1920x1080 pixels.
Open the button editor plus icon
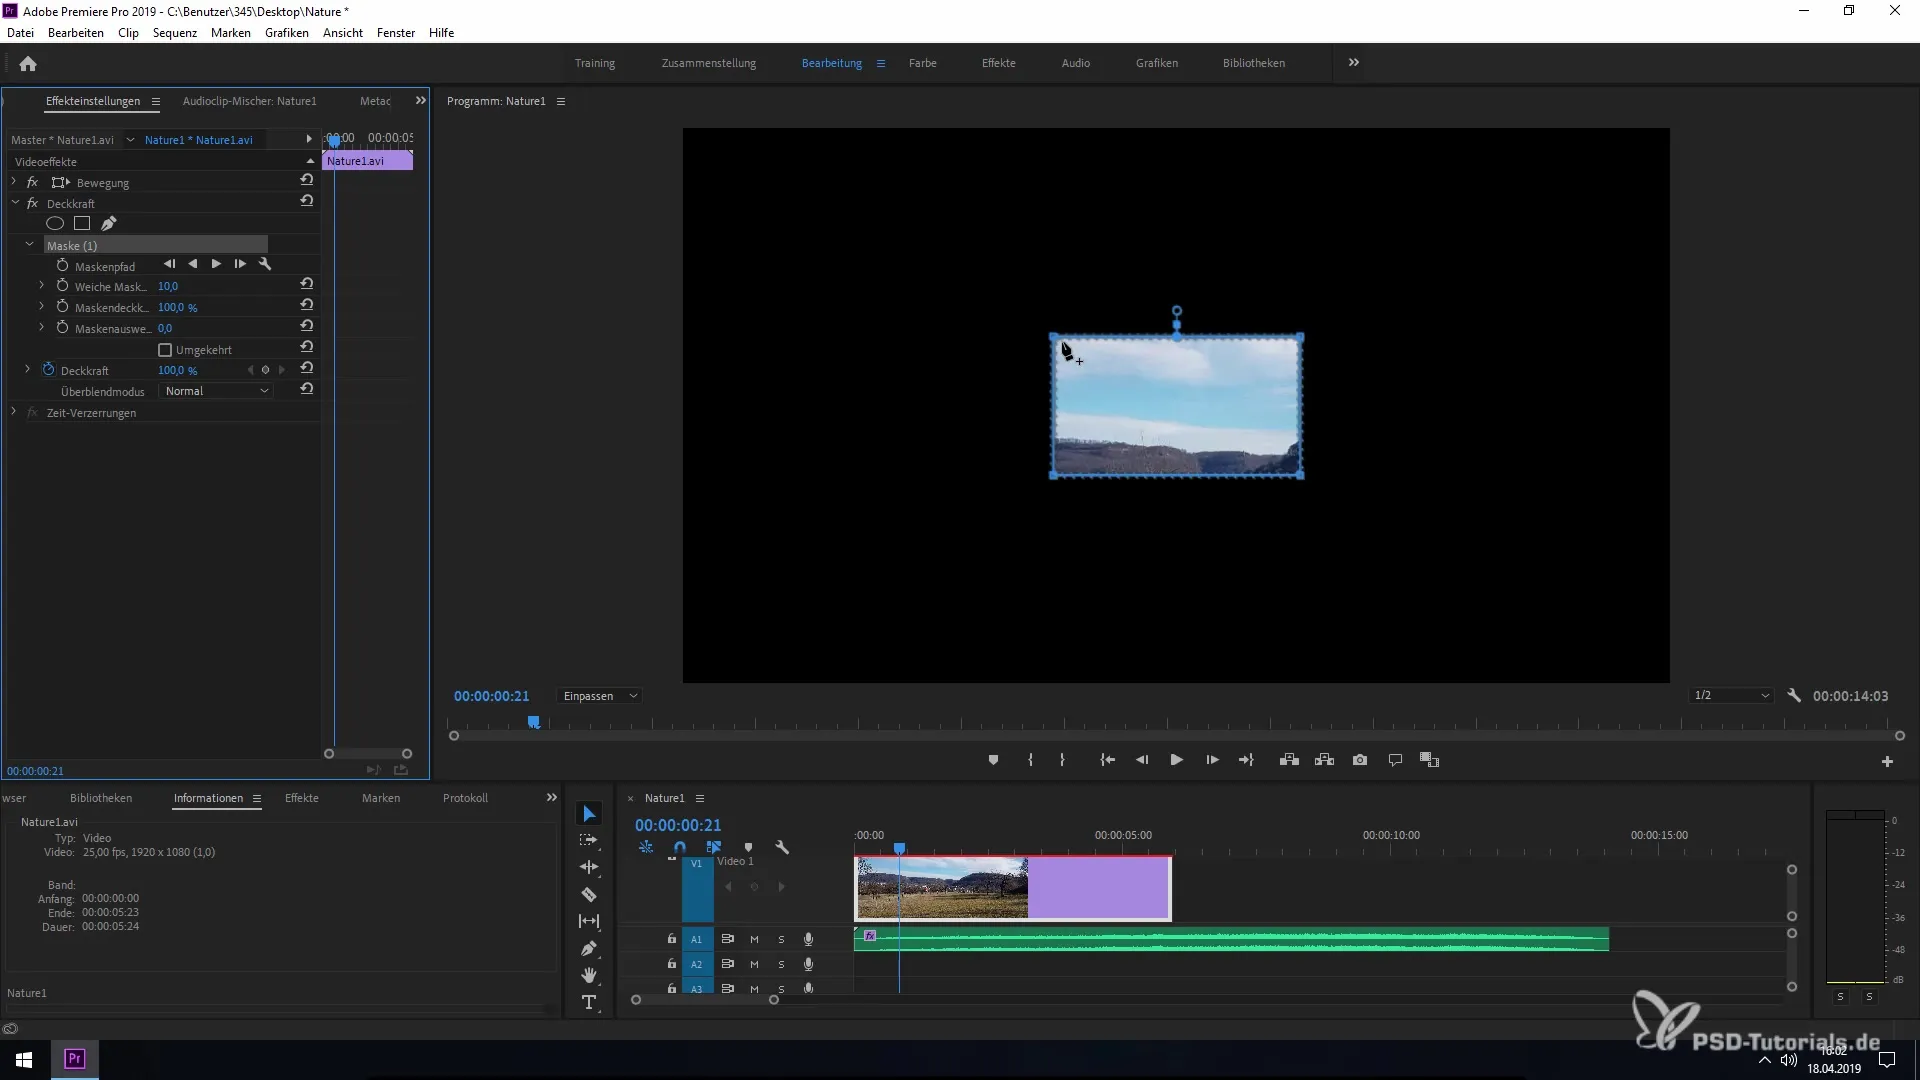[1887, 762]
